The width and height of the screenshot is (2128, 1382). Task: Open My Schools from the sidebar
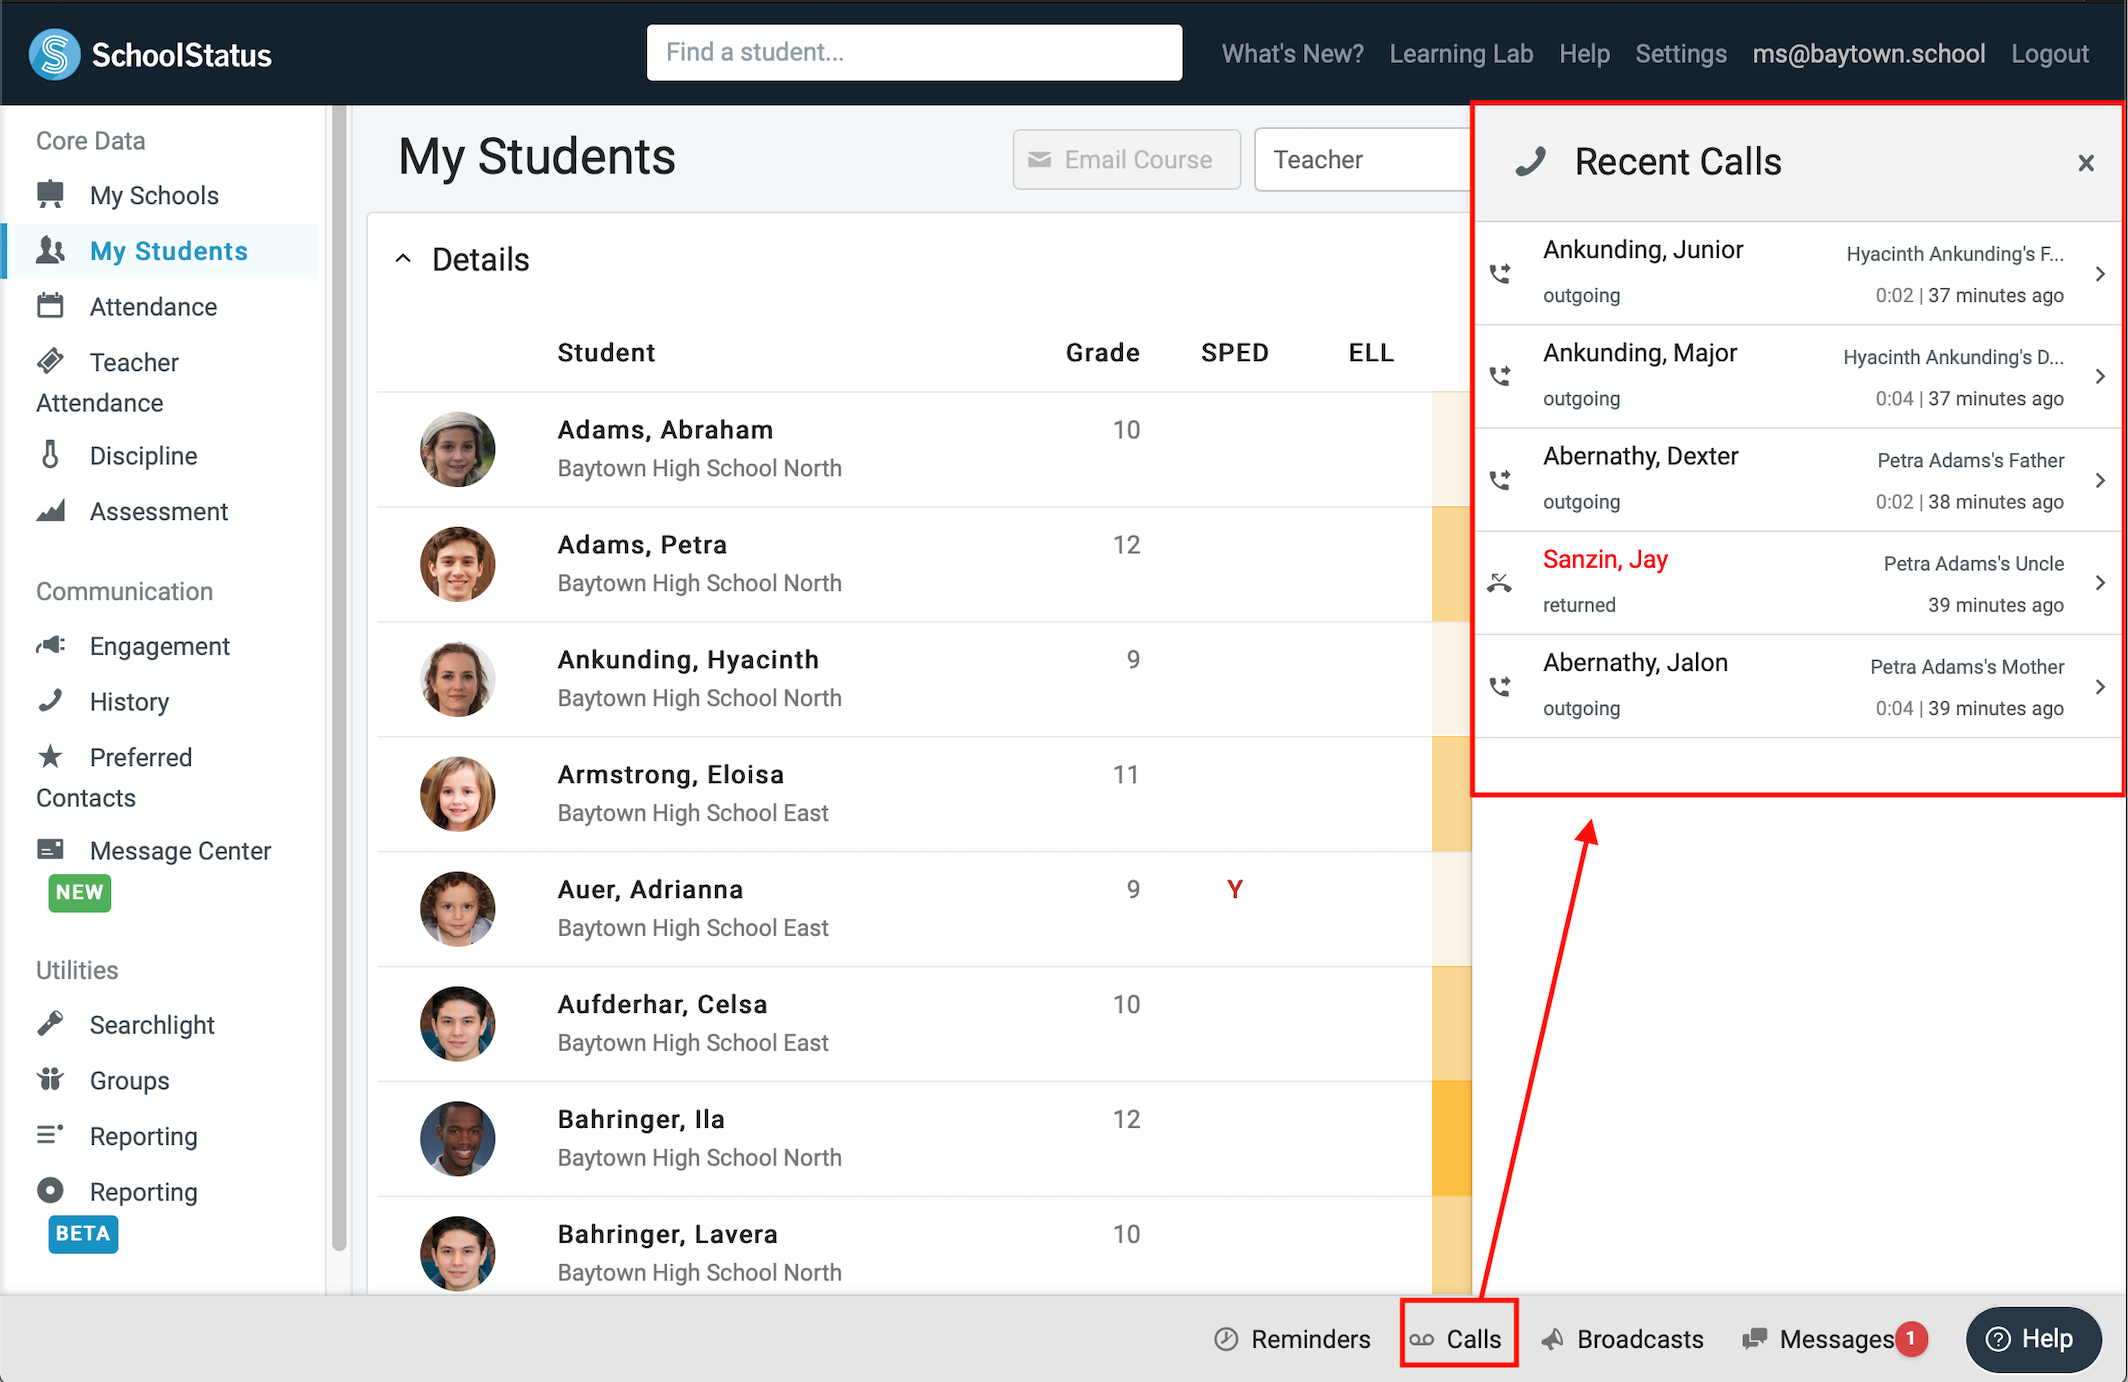[x=153, y=195]
